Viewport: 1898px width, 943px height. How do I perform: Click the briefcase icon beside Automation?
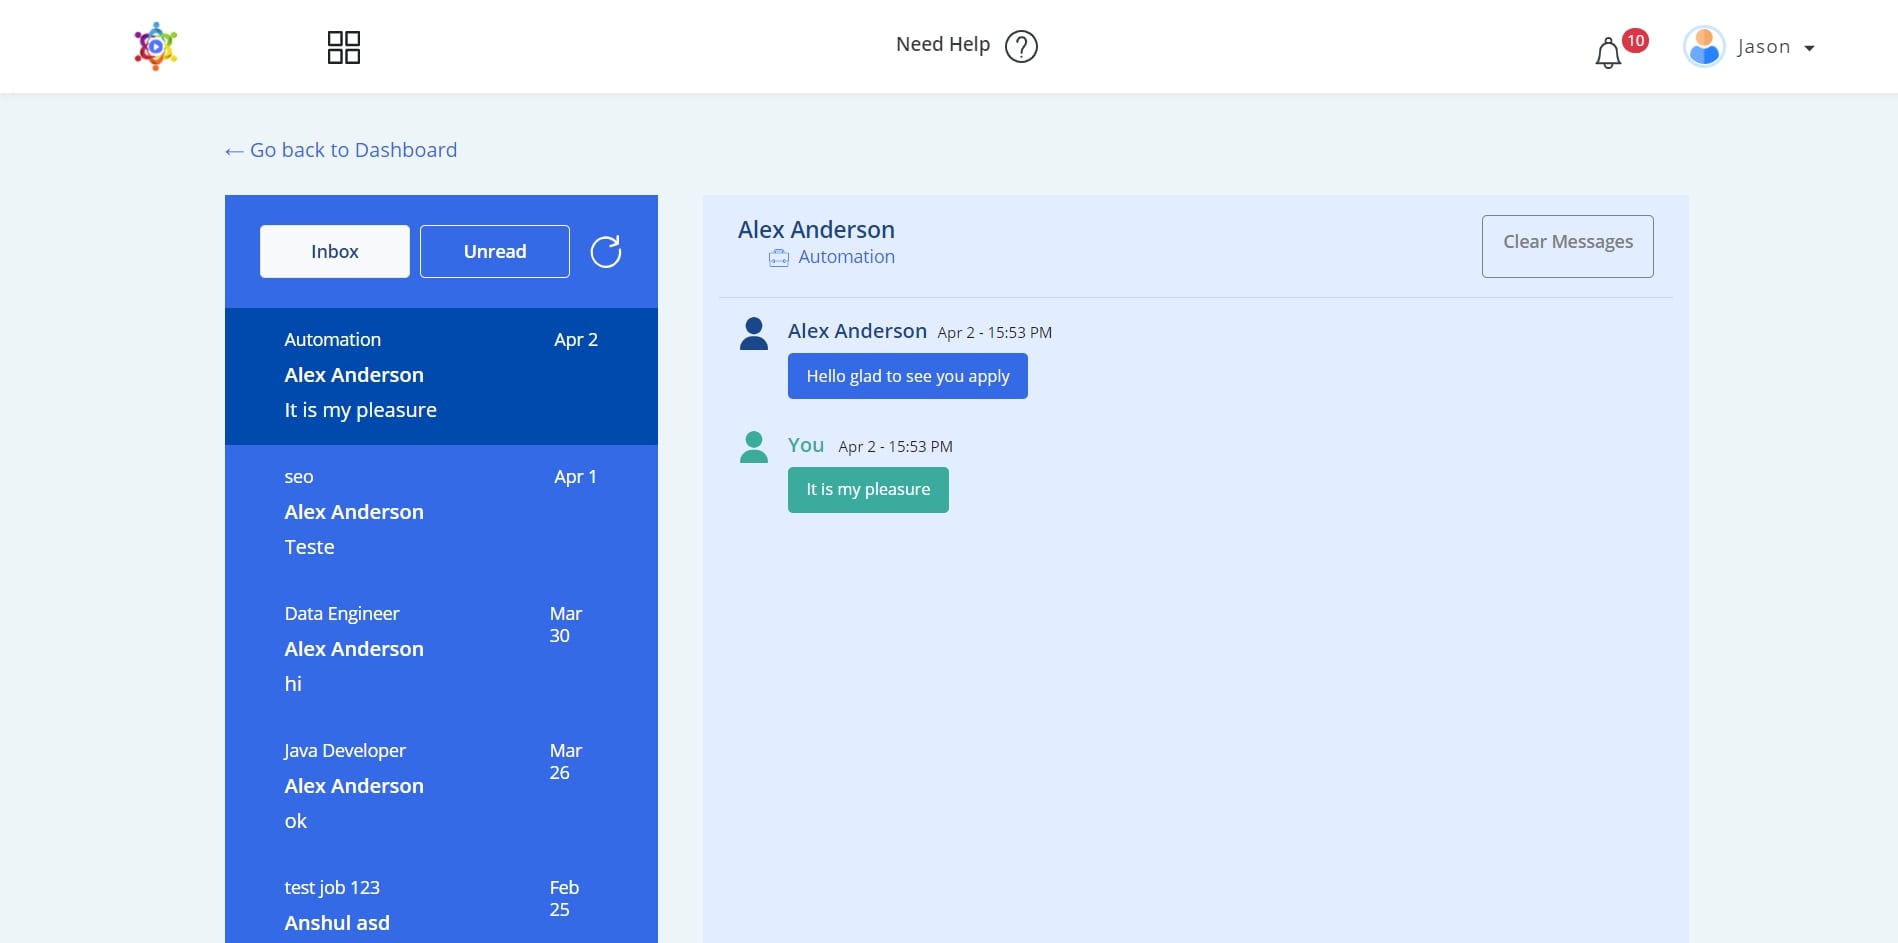click(x=778, y=258)
